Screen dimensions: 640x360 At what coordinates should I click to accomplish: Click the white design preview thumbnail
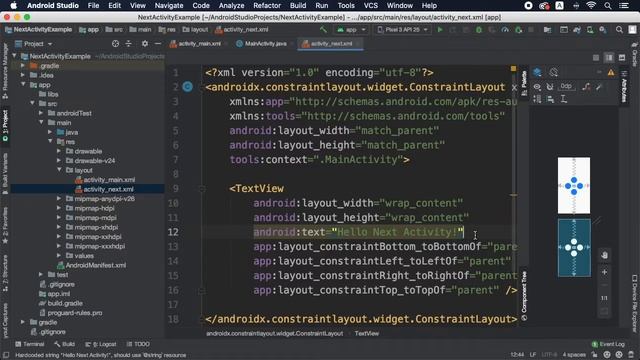[x=574, y=185]
